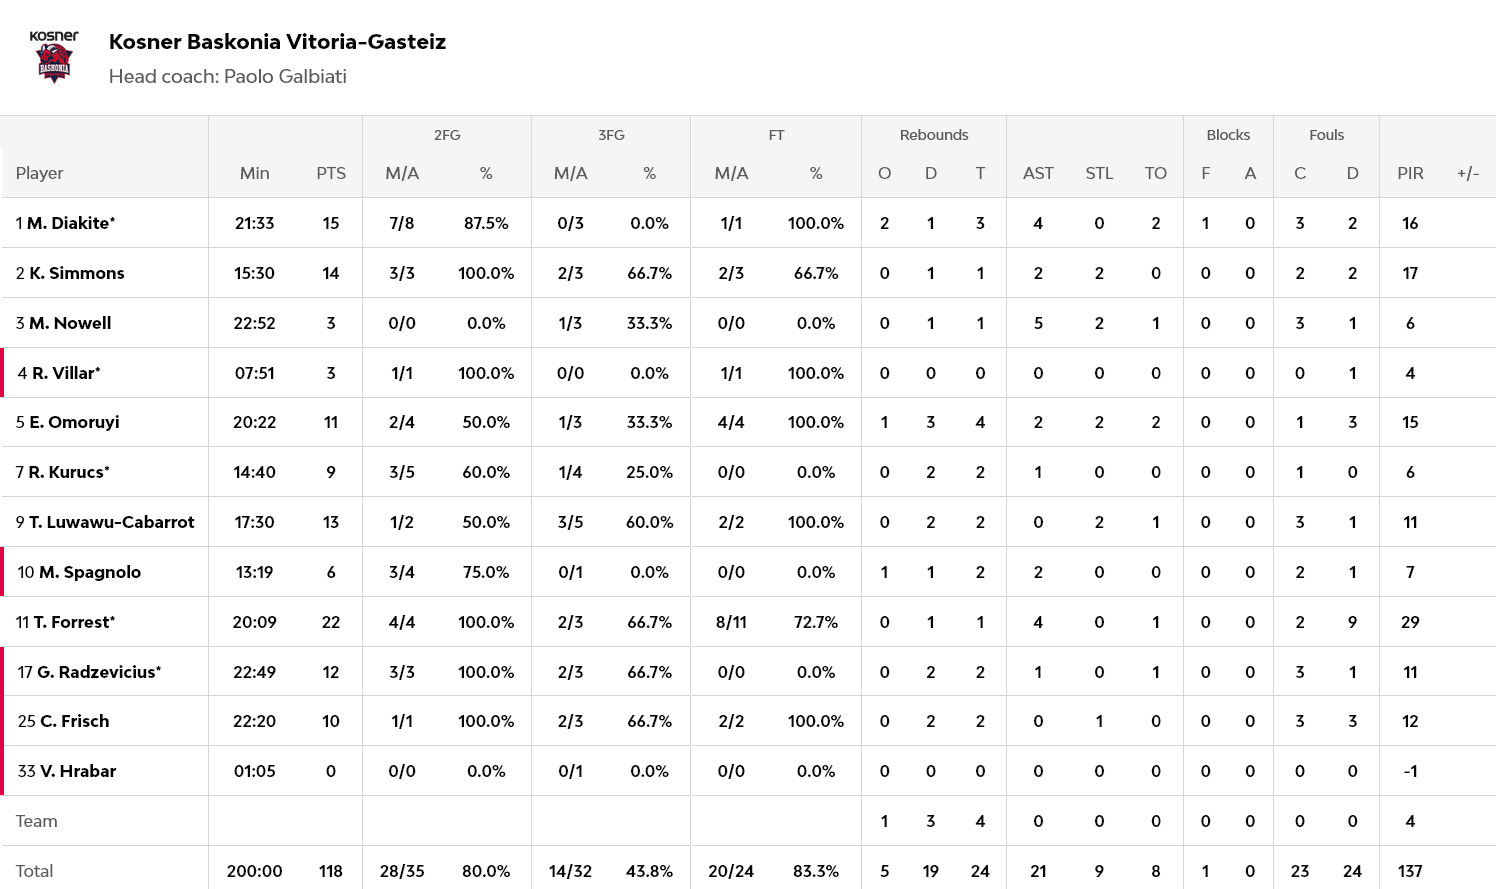Sort table by the Min column
The height and width of the screenshot is (889, 1496).
(x=255, y=173)
